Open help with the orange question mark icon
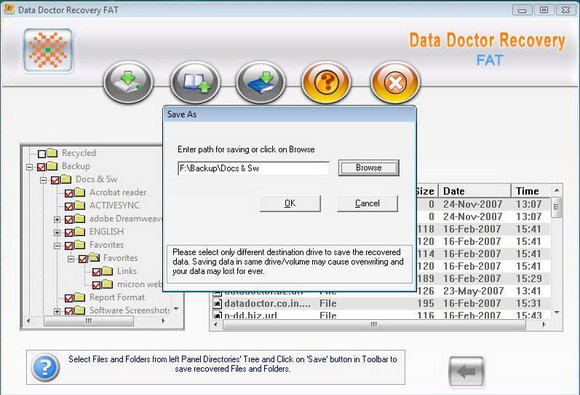580x395 pixels. click(326, 82)
